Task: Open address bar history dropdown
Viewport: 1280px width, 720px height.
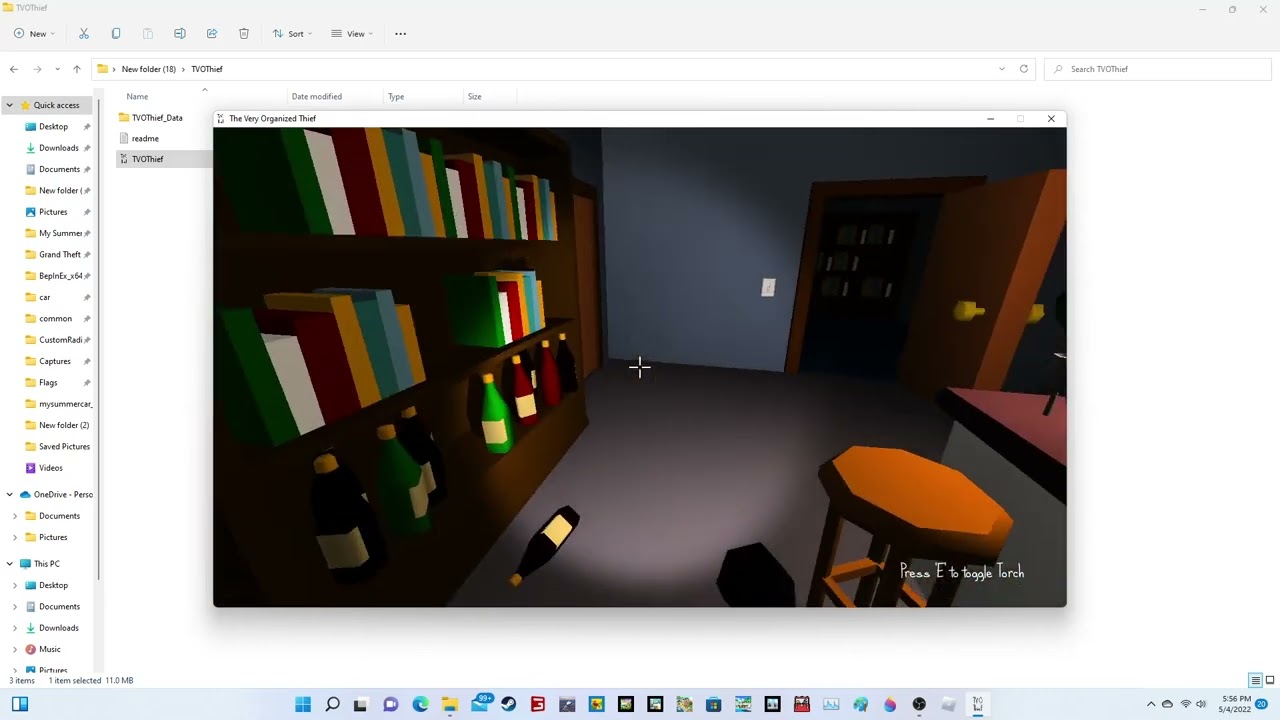Action: pos(1002,69)
